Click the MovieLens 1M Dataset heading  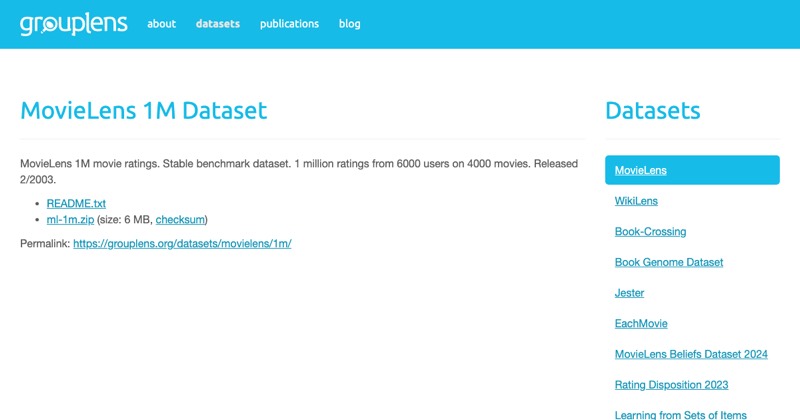(x=143, y=110)
